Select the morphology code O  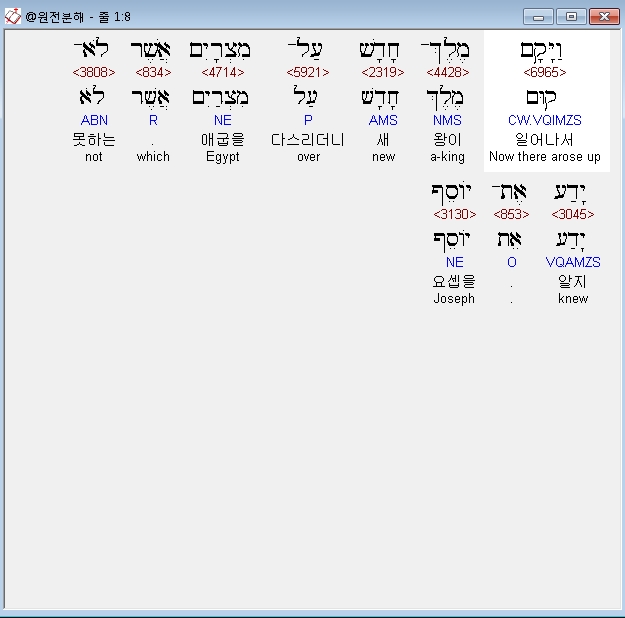click(512, 262)
